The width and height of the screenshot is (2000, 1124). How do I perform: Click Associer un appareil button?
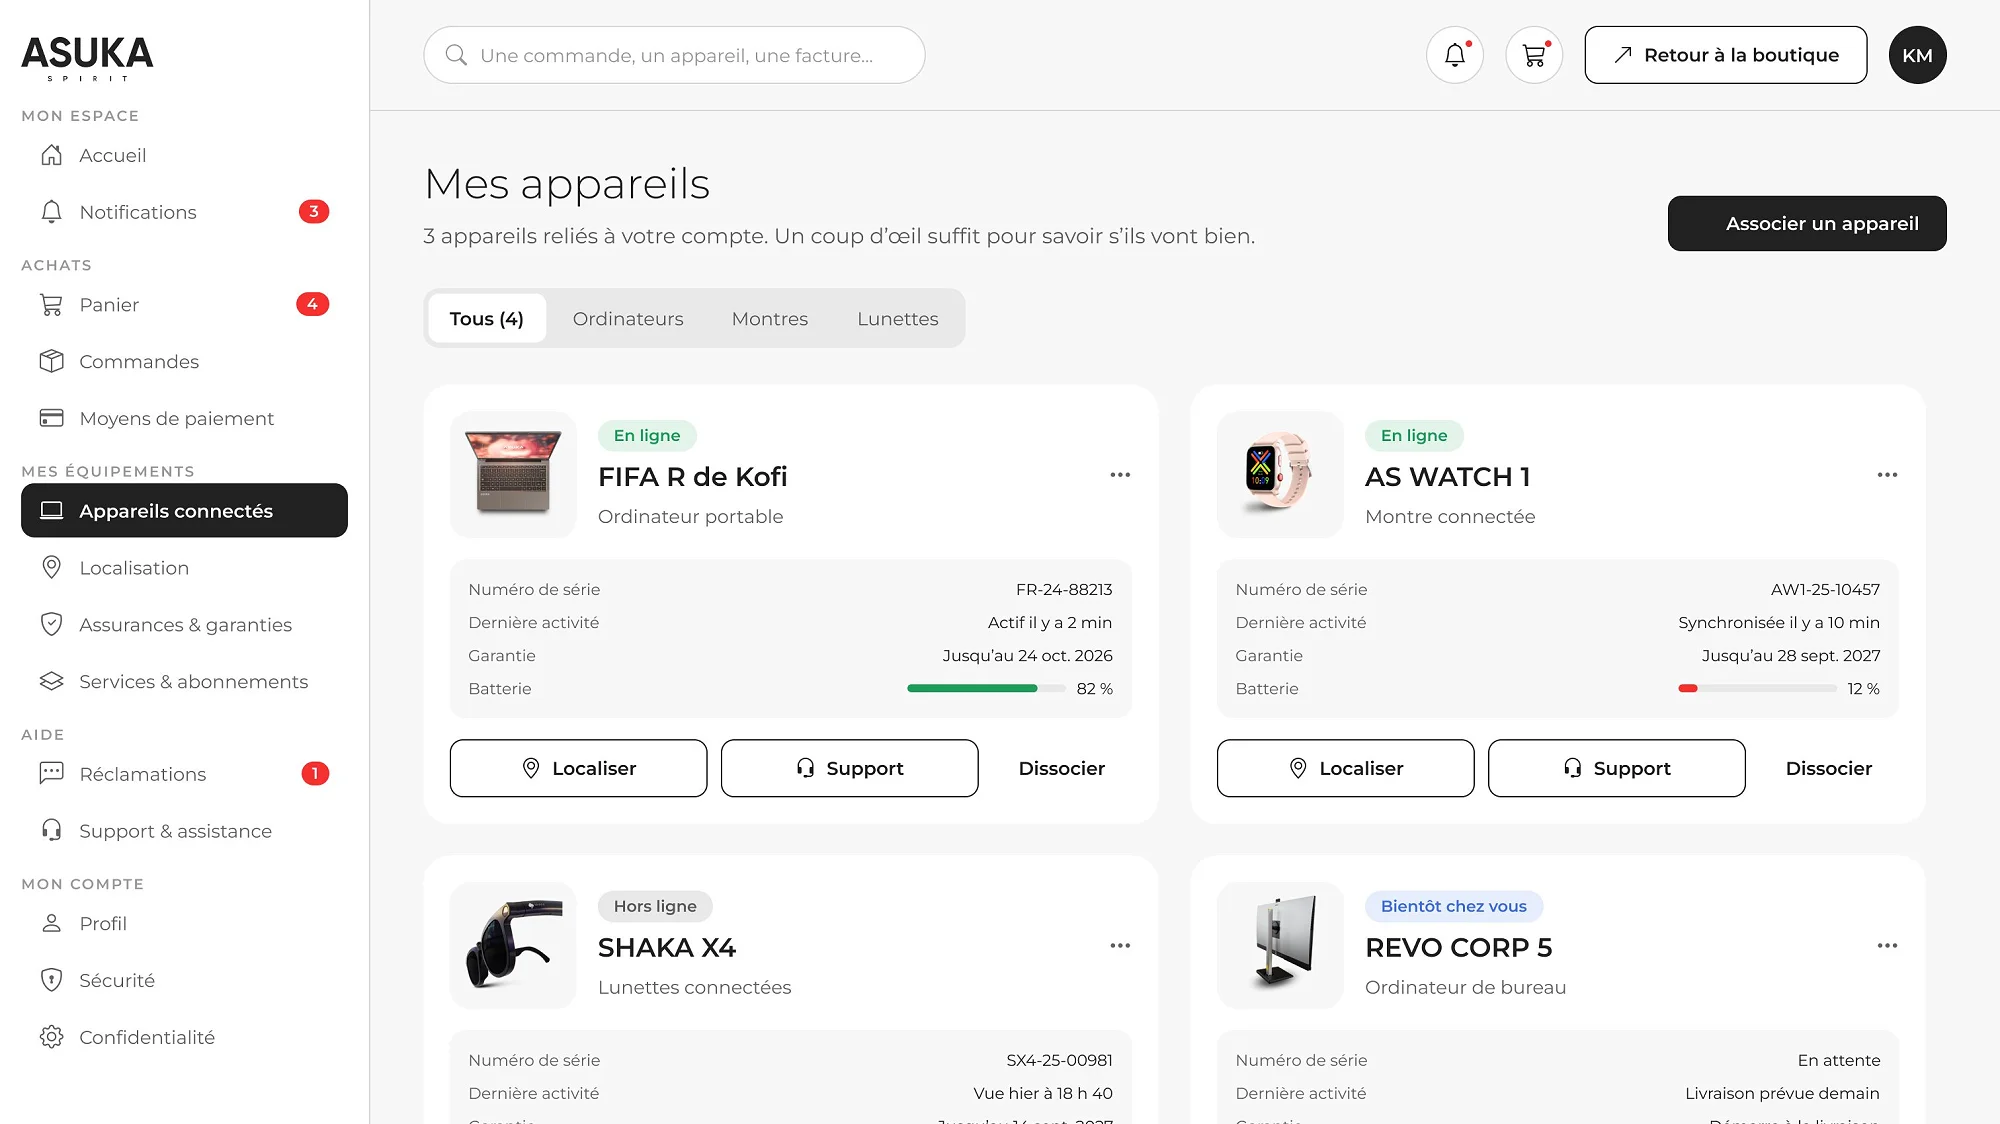pos(1807,224)
